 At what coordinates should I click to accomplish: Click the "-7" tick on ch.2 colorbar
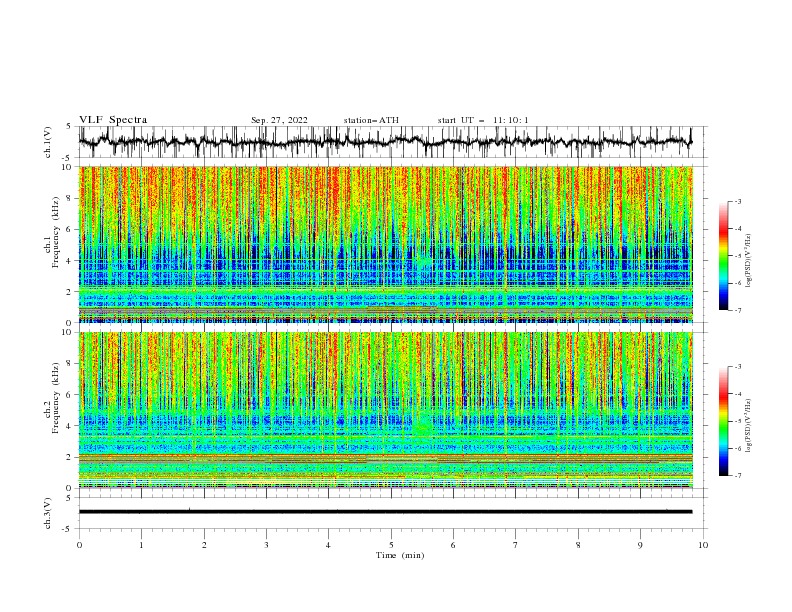click(x=737, y=475)
